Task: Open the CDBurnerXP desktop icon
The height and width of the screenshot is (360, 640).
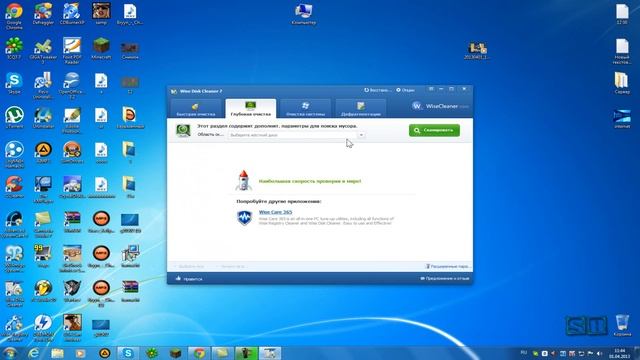Action: click(x=72, y=15)
